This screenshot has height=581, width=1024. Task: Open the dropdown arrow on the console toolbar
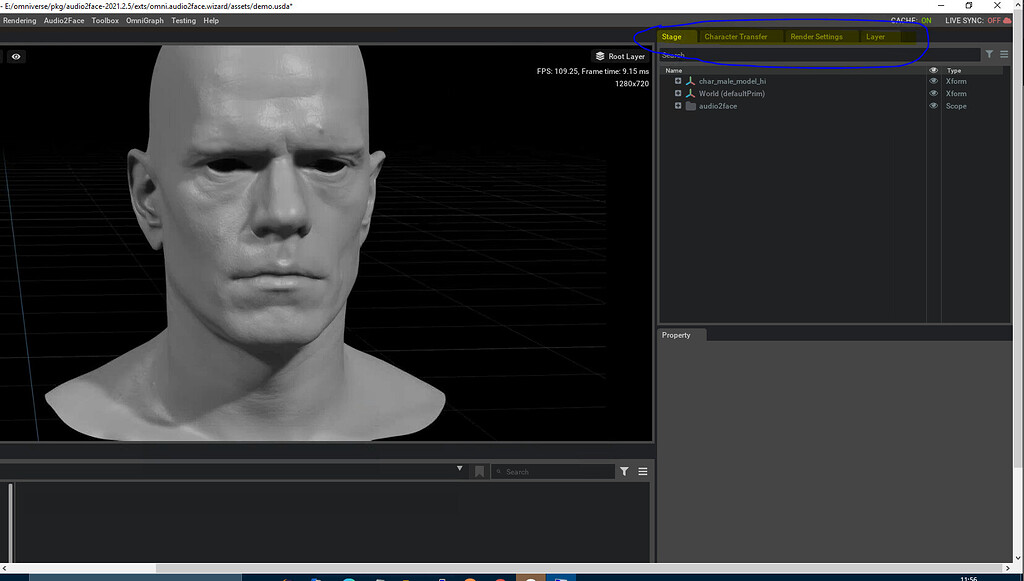tap(459, 469)
